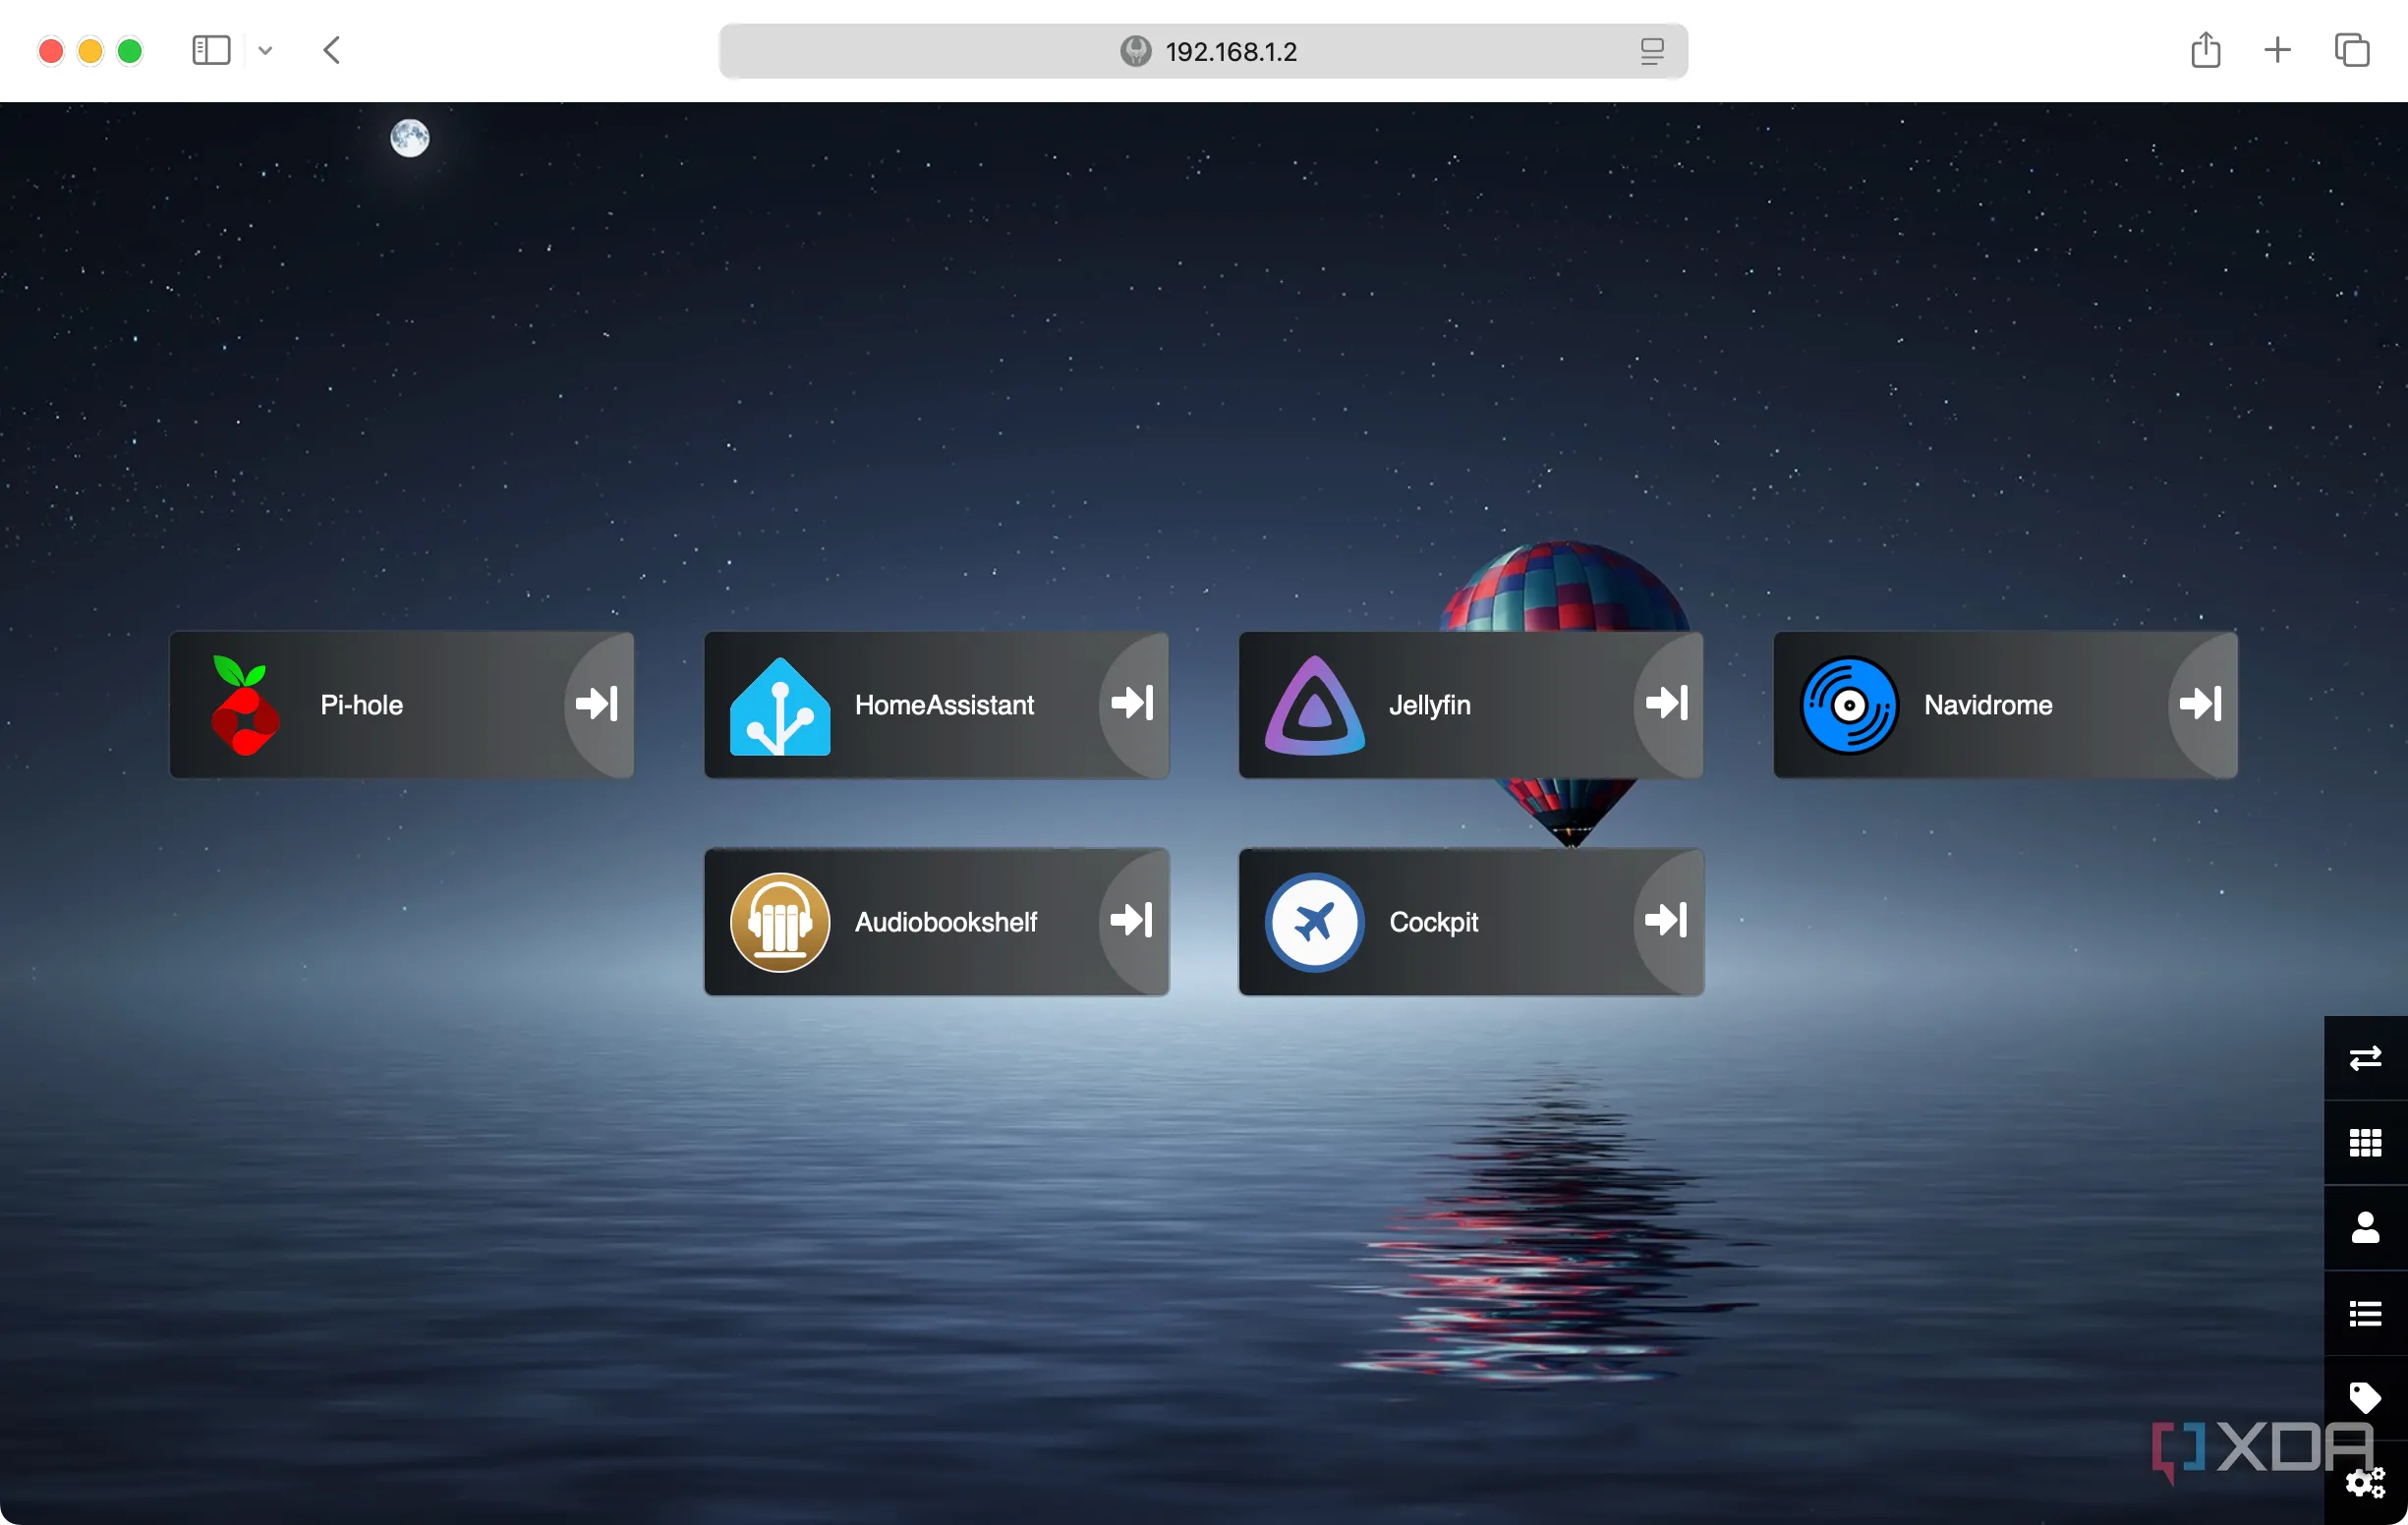Open the user profile from the sidebar
Image resolution: width=2408 pixels, height=1525 pixels.
[2365, 1227]
